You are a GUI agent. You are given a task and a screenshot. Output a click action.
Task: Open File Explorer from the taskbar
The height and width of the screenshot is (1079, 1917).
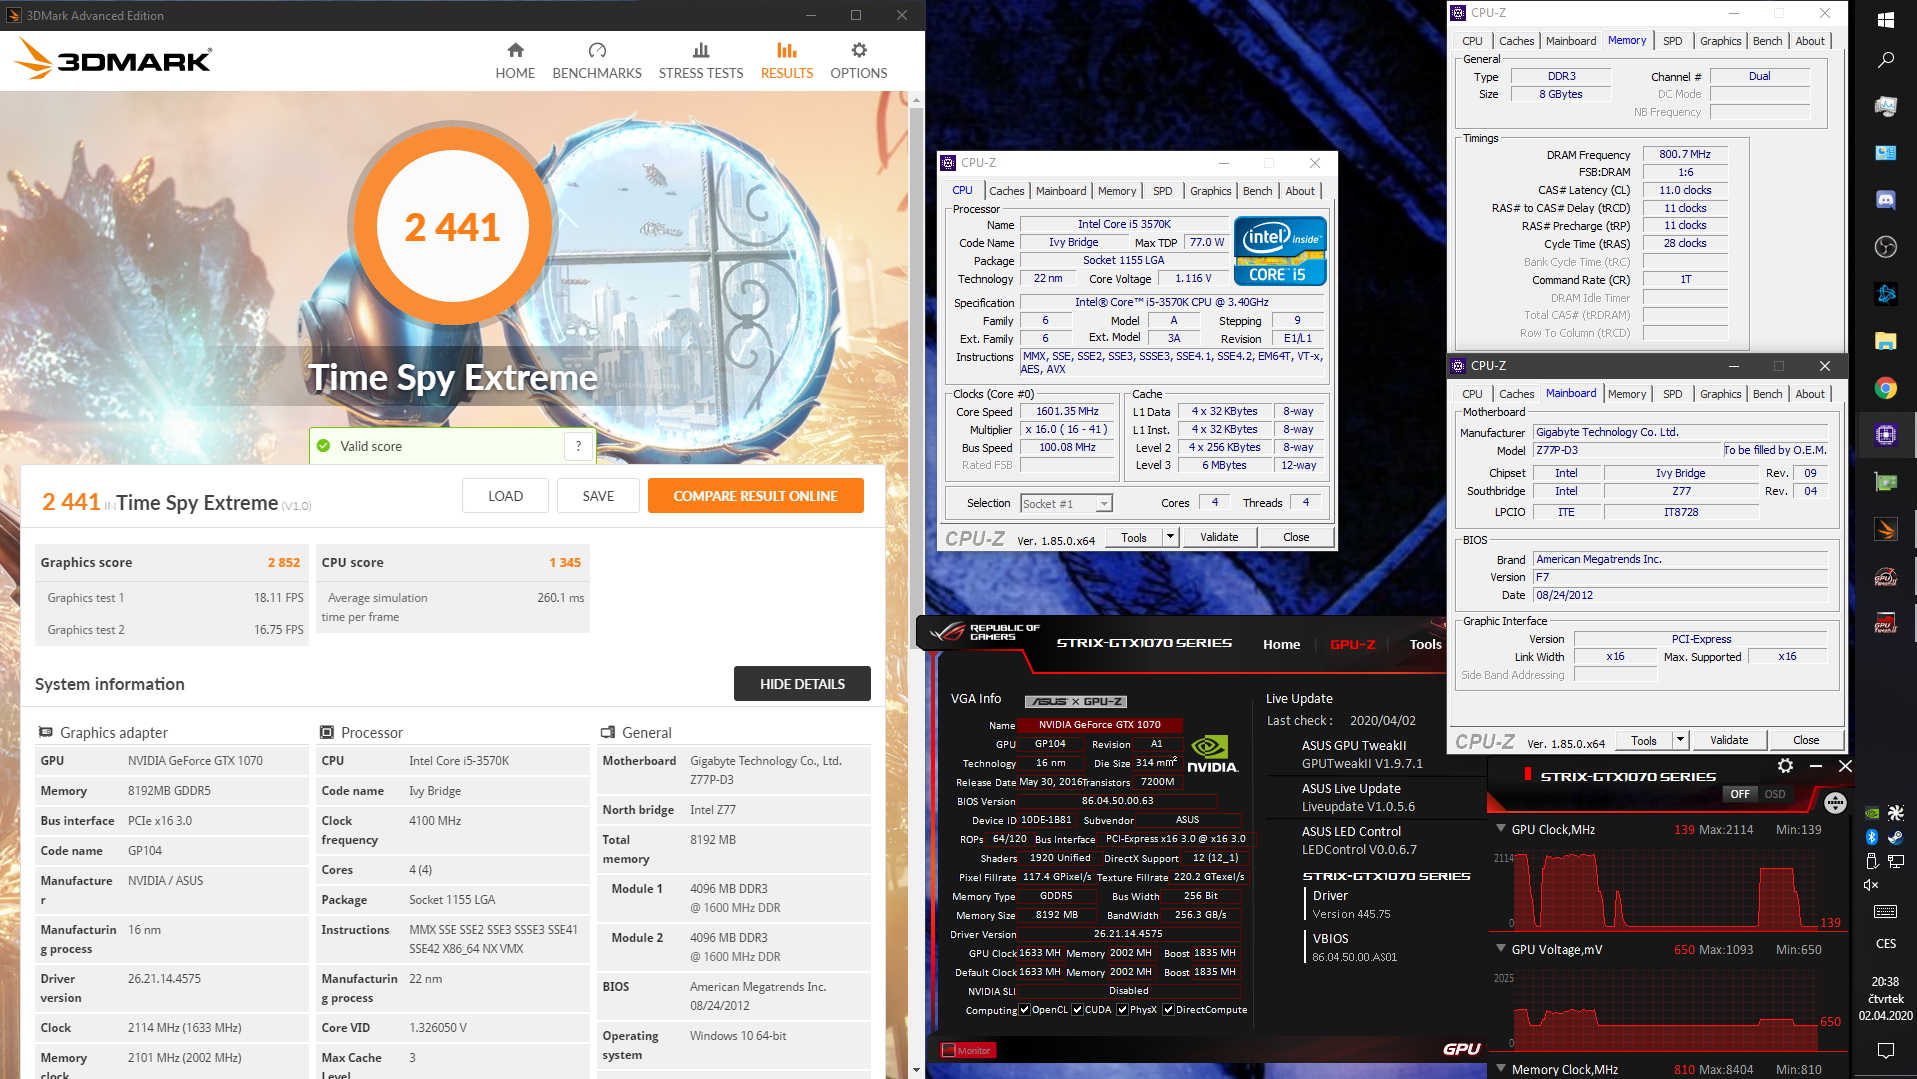(1886, 341)
